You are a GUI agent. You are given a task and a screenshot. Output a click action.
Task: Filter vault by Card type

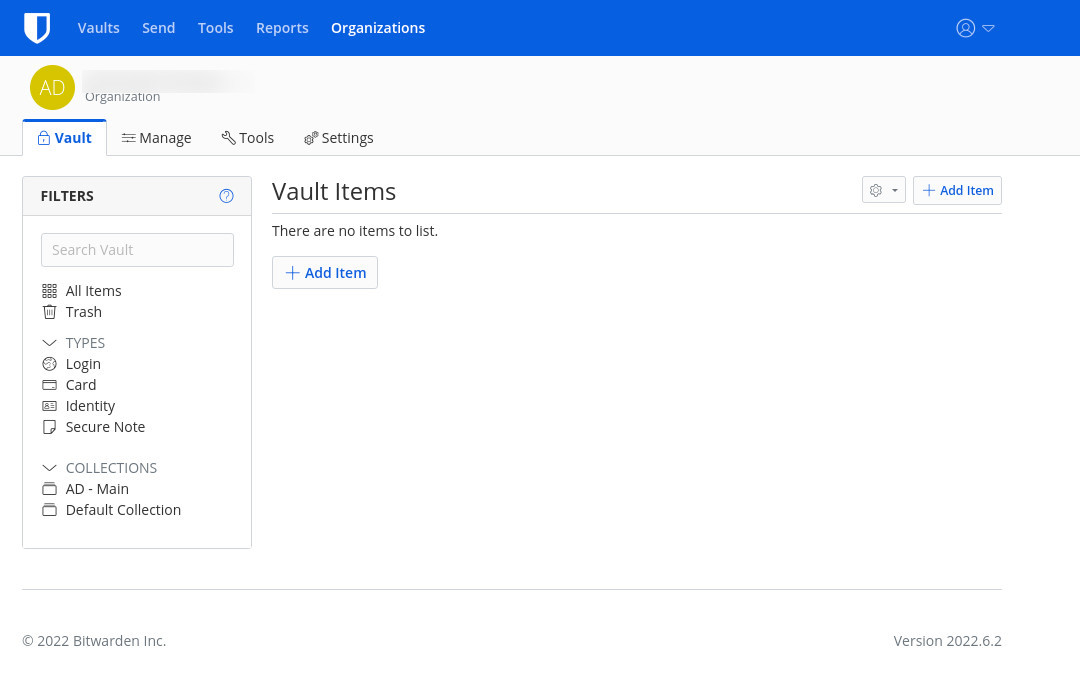pos(81,385)
